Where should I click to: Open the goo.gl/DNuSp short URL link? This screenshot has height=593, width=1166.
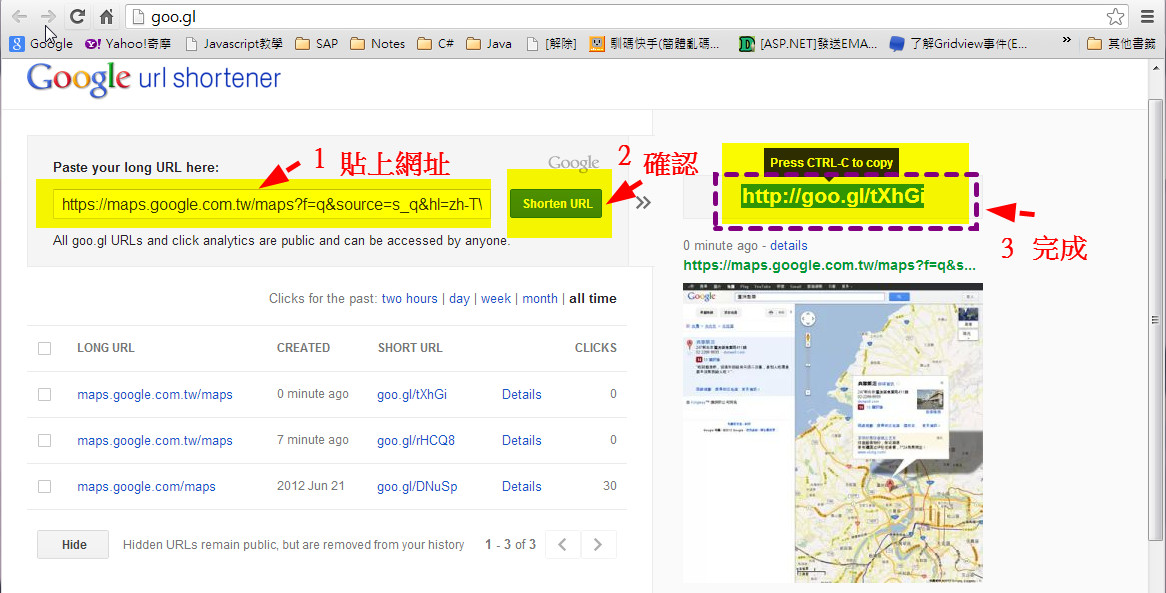click(417, 487)
